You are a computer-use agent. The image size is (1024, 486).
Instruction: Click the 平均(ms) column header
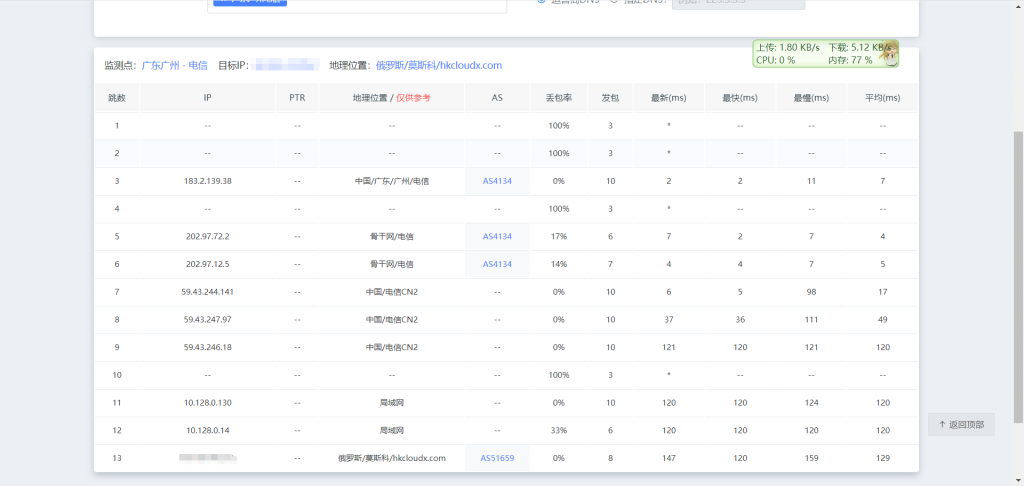pyautogui.click(x=882, y=98)
